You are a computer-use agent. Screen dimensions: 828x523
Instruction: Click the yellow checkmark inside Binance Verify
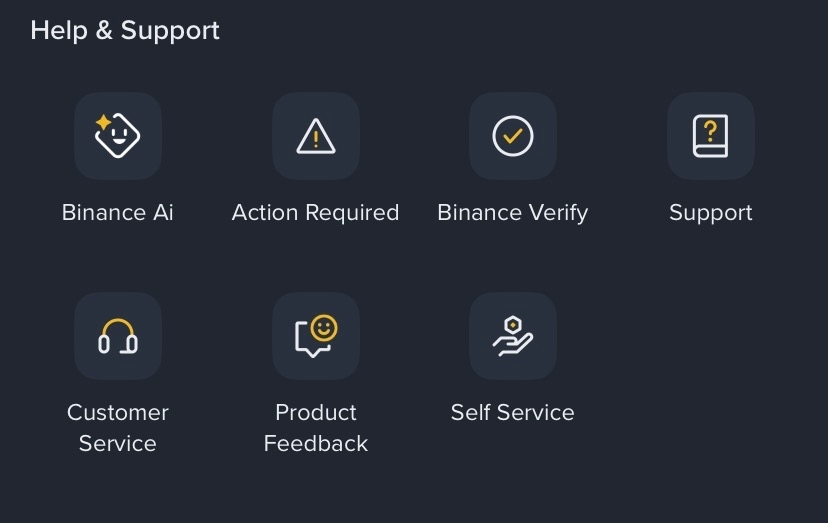point(513,136)
